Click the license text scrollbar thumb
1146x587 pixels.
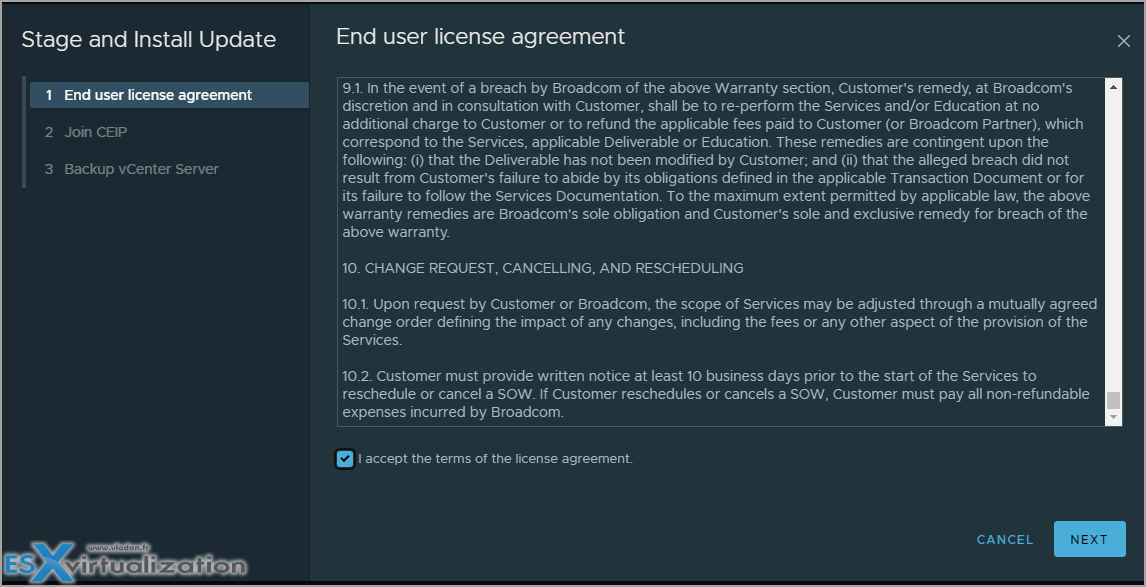pos(1113,401)
